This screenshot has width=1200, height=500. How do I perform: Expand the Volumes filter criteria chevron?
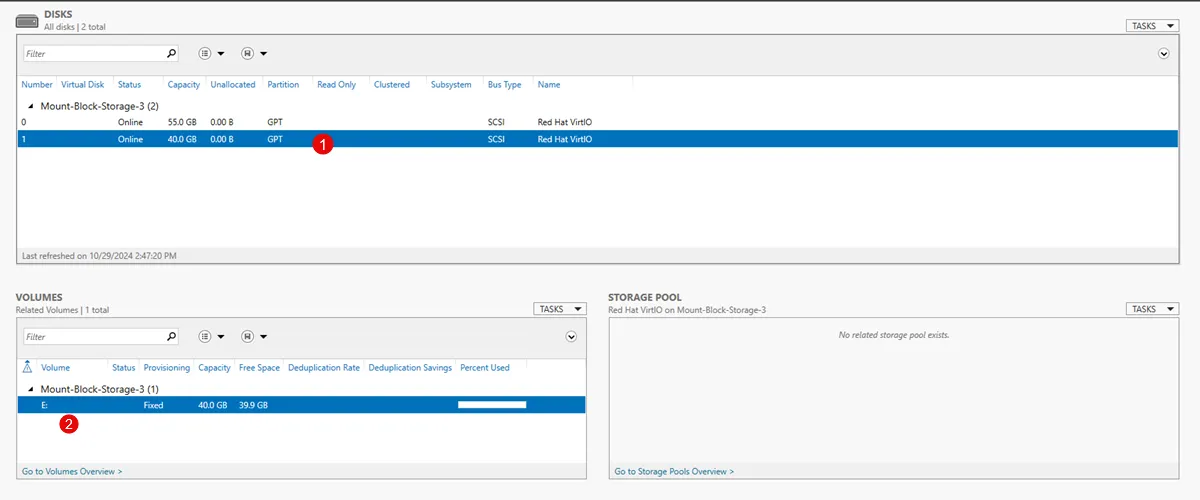coord(572,337)
